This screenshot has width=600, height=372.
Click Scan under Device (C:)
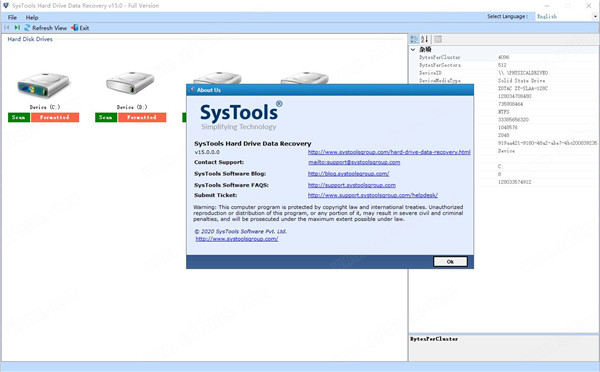point(19,117)
